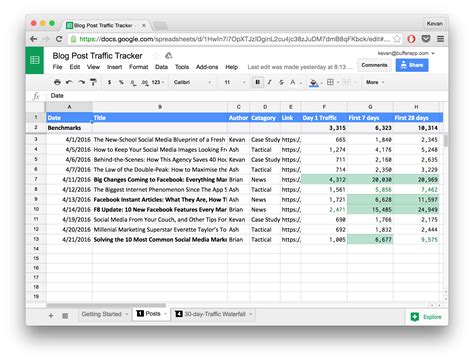
Task: Open the Chrome hamburger menu
Action: point(440,39)
